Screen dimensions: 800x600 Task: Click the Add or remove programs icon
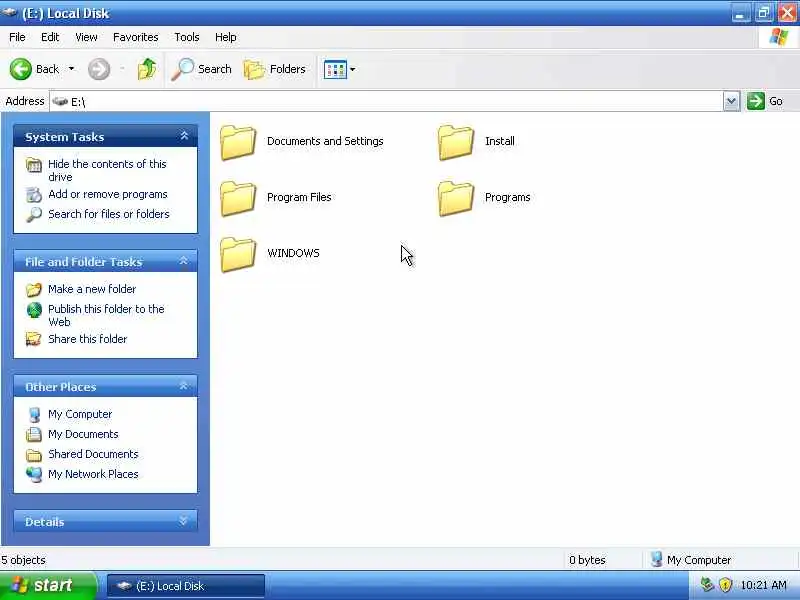pos(34,195)
